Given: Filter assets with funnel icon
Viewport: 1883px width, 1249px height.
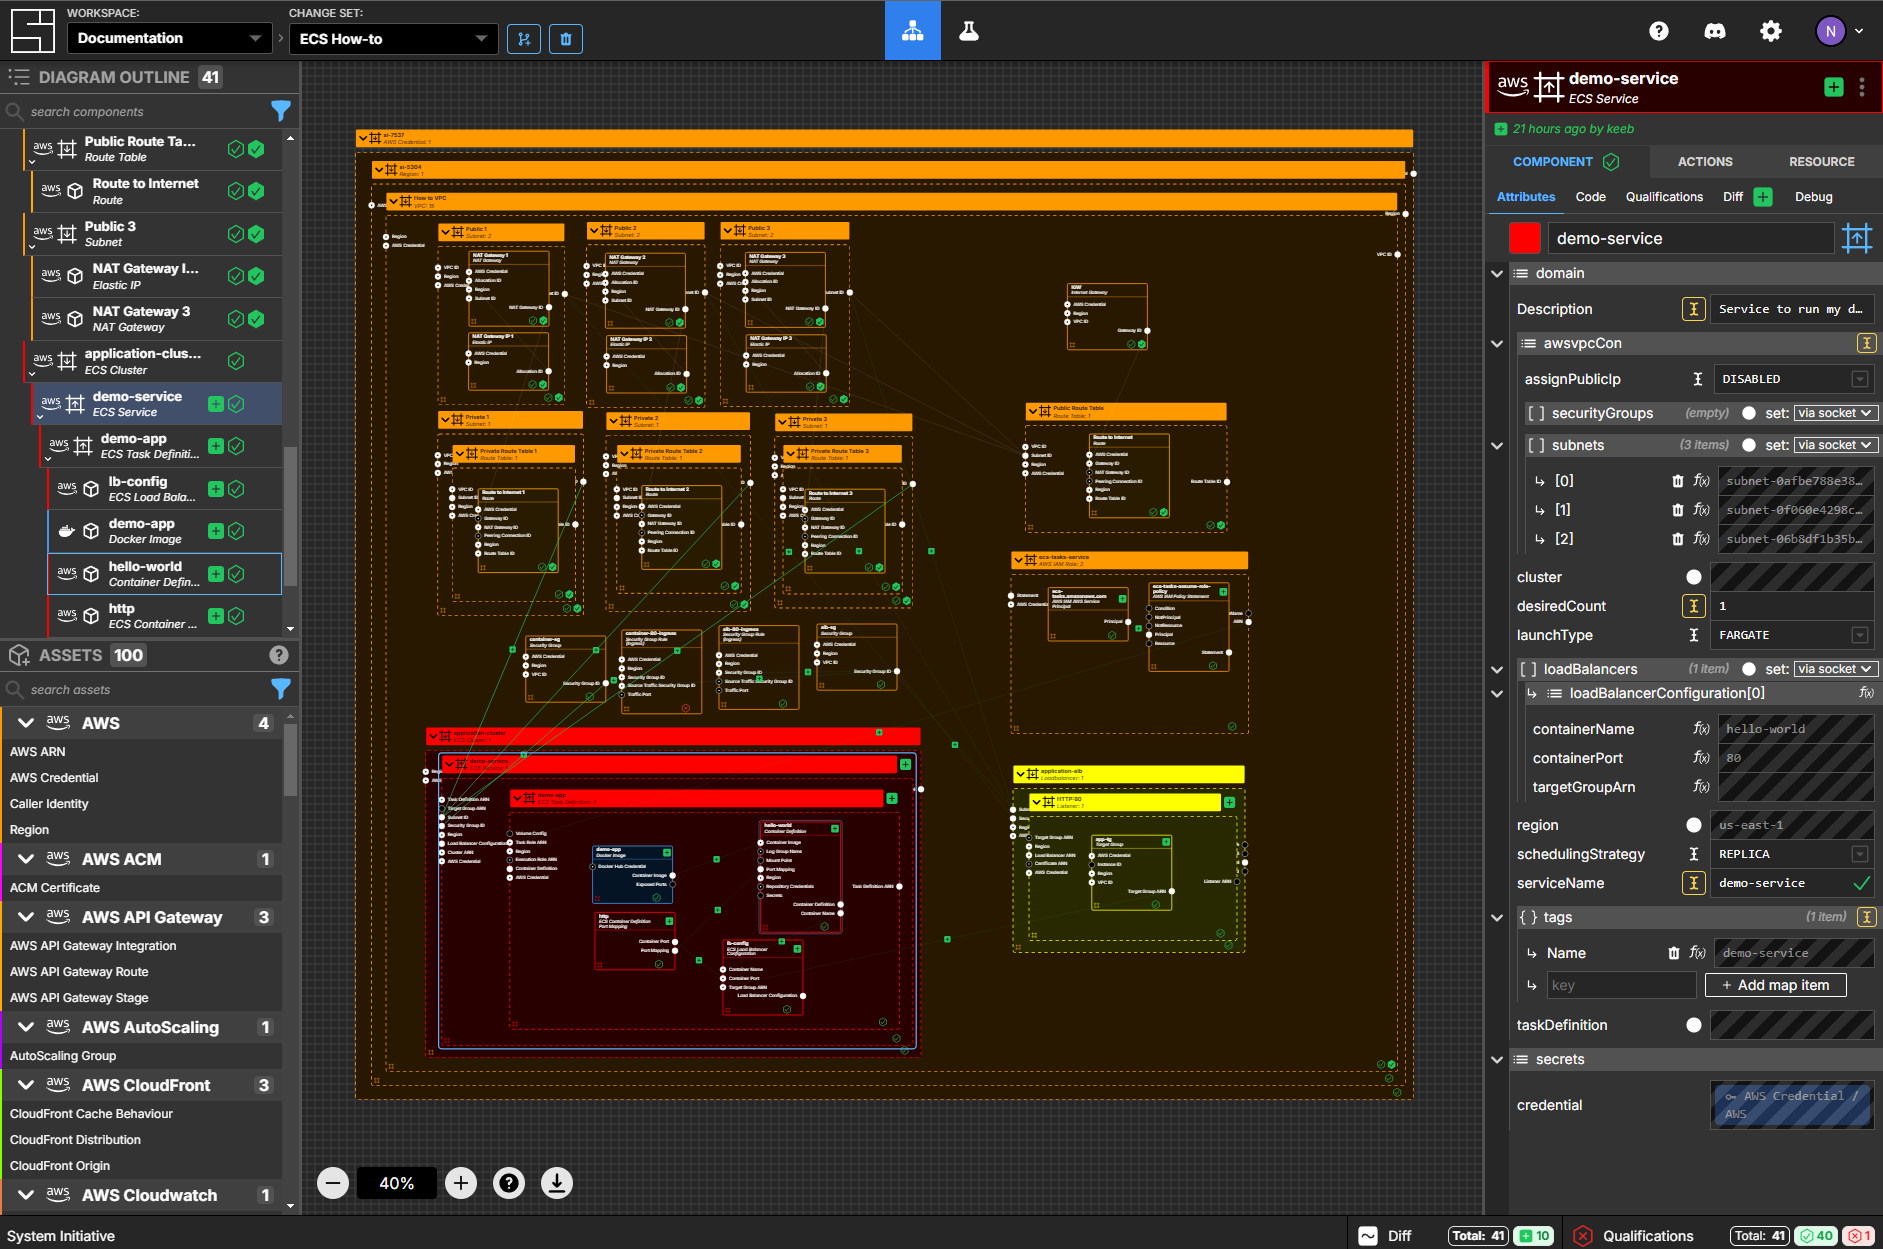Looking at the screenshot, I should click(x=281, y=689).
